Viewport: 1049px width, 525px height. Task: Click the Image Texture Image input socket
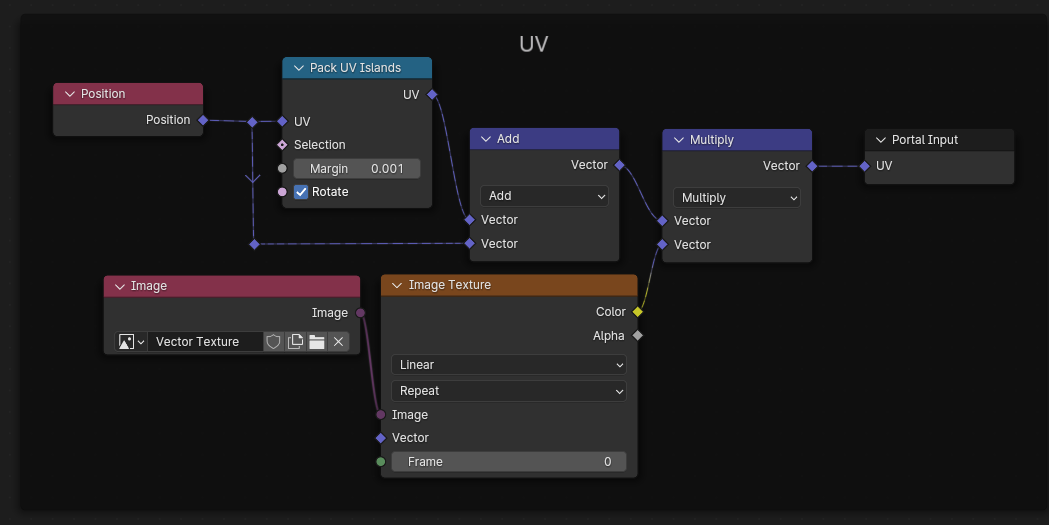click(x=381, y=415)
